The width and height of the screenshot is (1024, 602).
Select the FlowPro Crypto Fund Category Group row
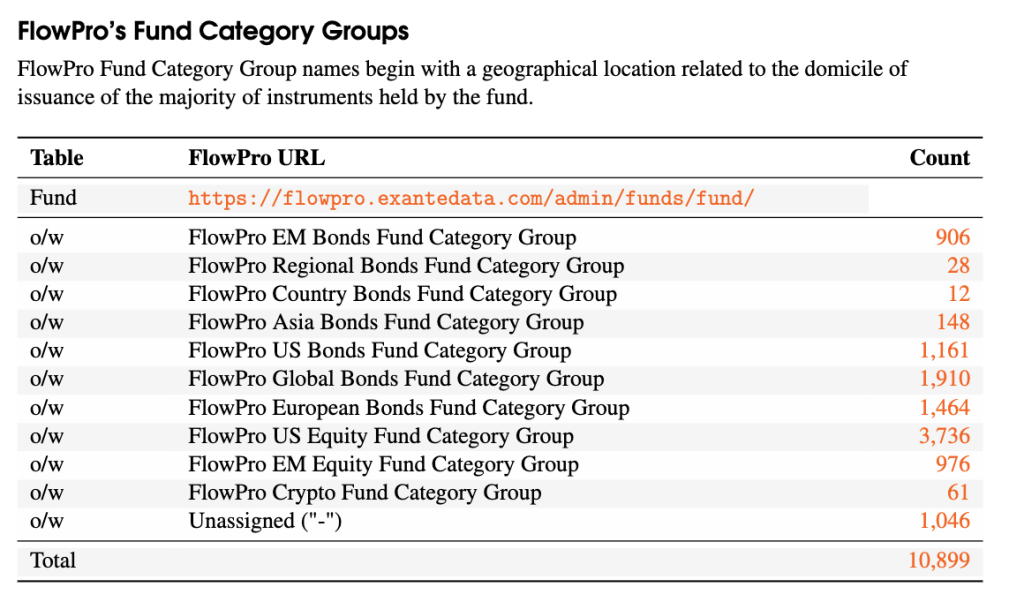coord(365,493)
